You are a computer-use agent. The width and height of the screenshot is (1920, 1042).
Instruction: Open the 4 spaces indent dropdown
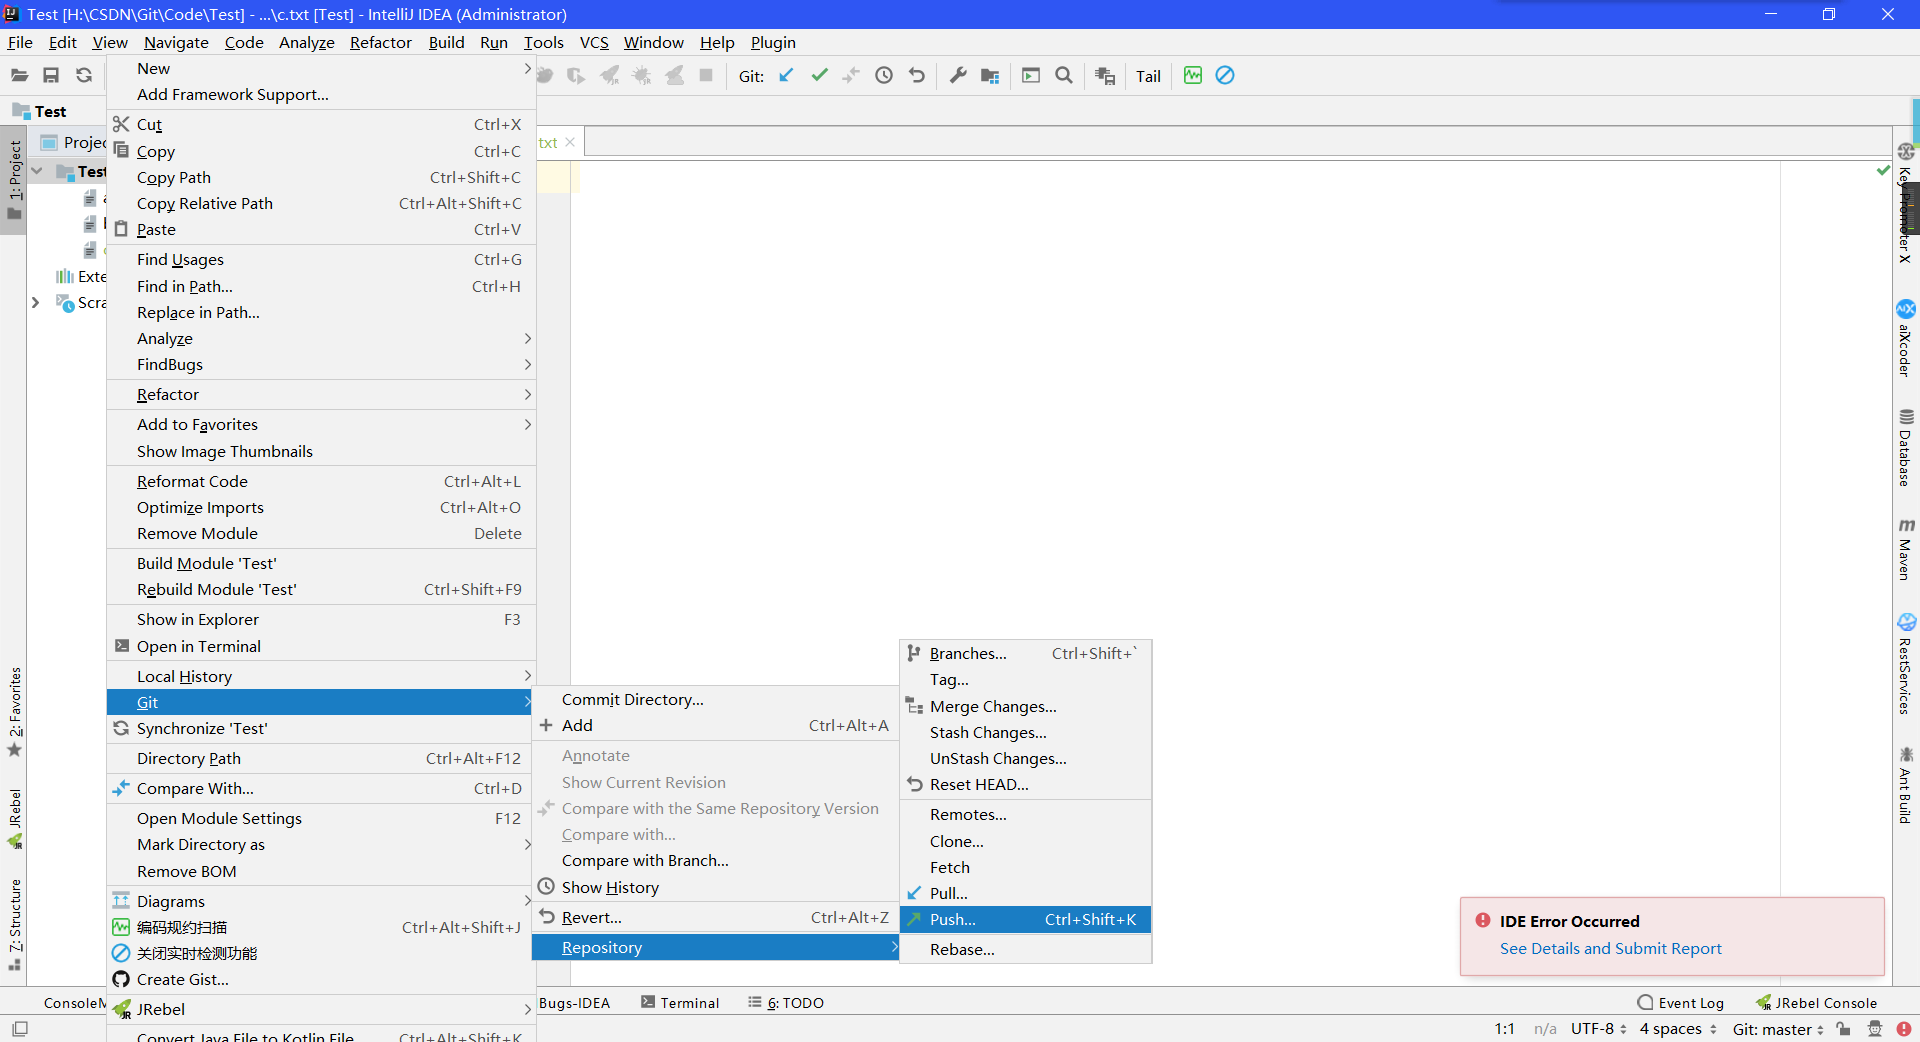1677,1029
